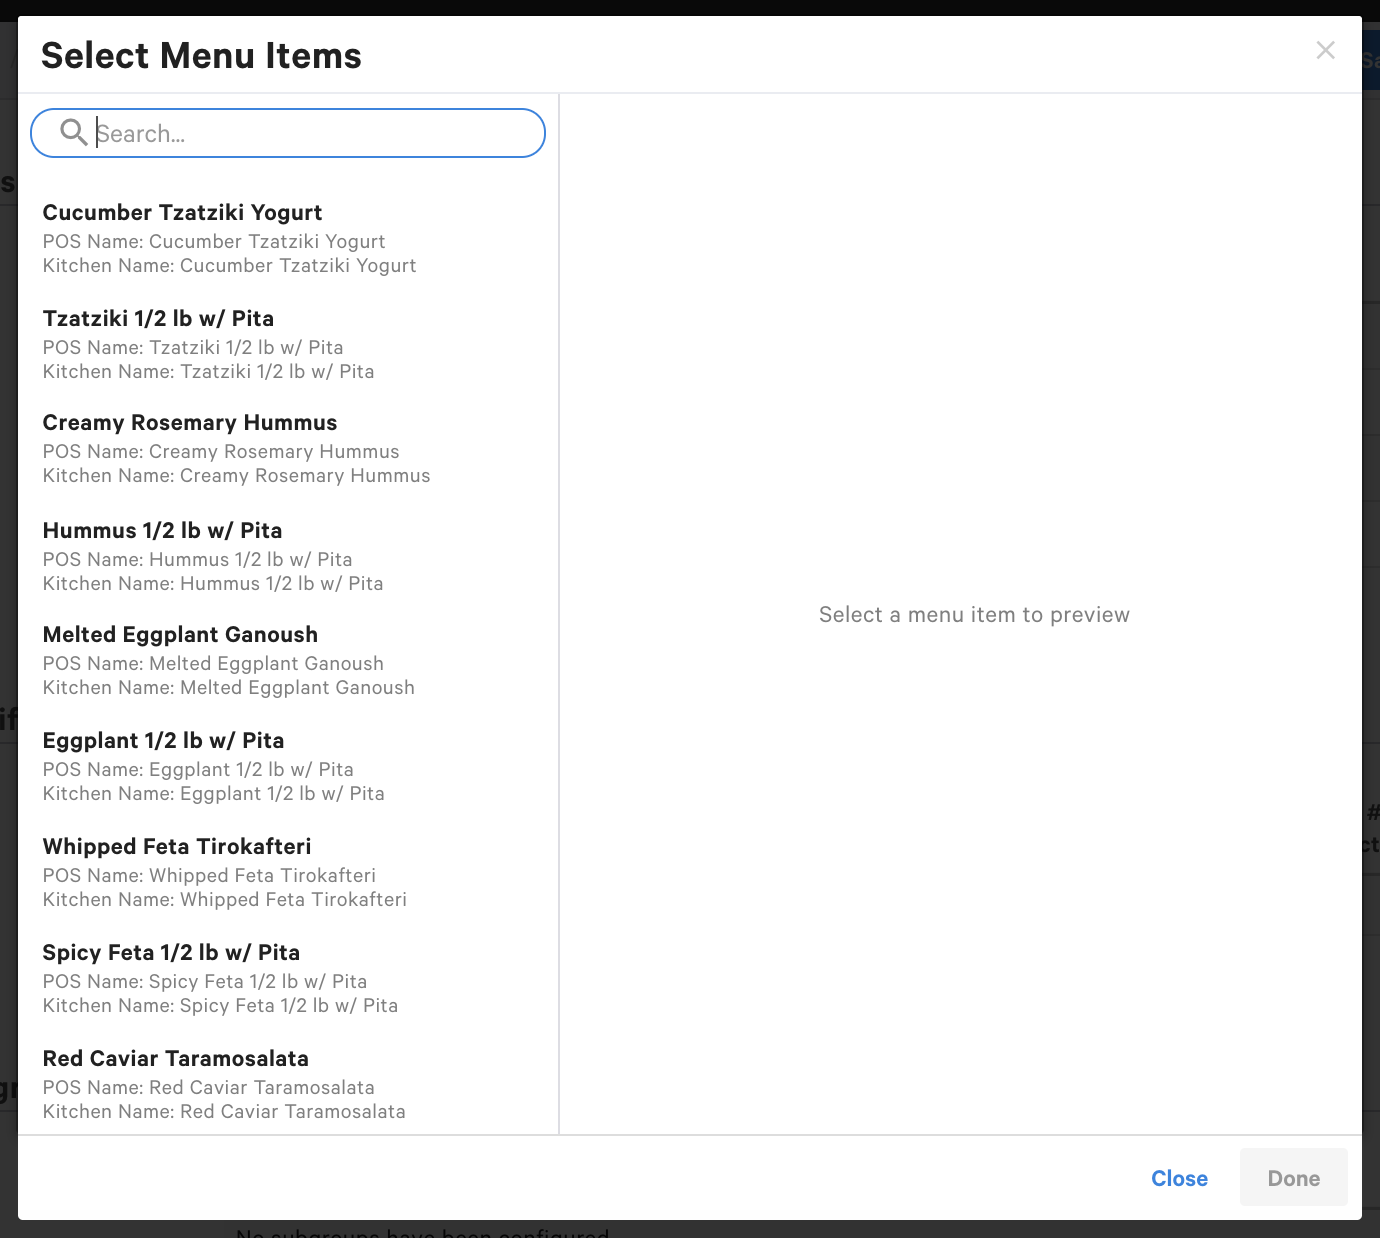This screenshot has width=1380, height=1238.
Task: Click the 'Select a menu item to preview' text
Action: tap(974, 615)
